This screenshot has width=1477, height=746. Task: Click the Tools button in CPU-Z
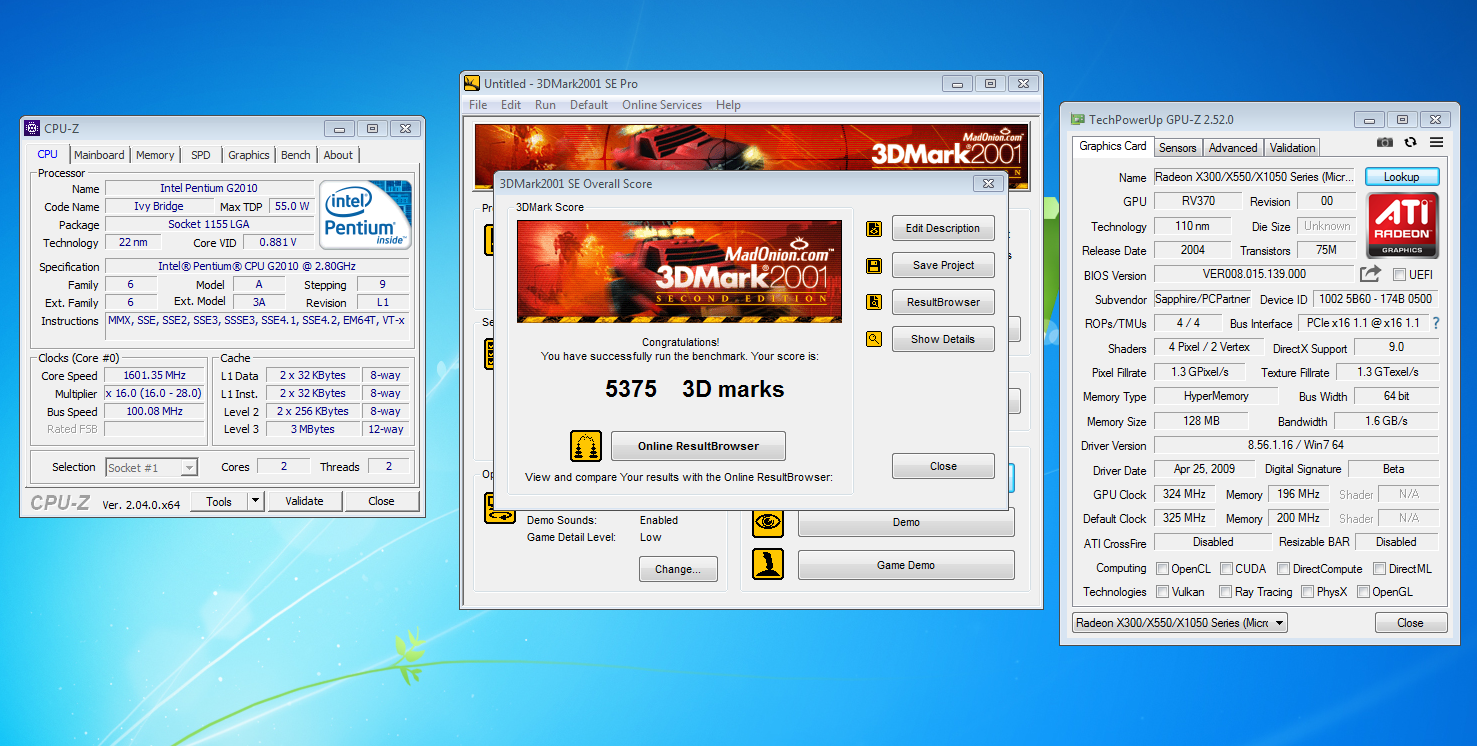click(219, 502)
